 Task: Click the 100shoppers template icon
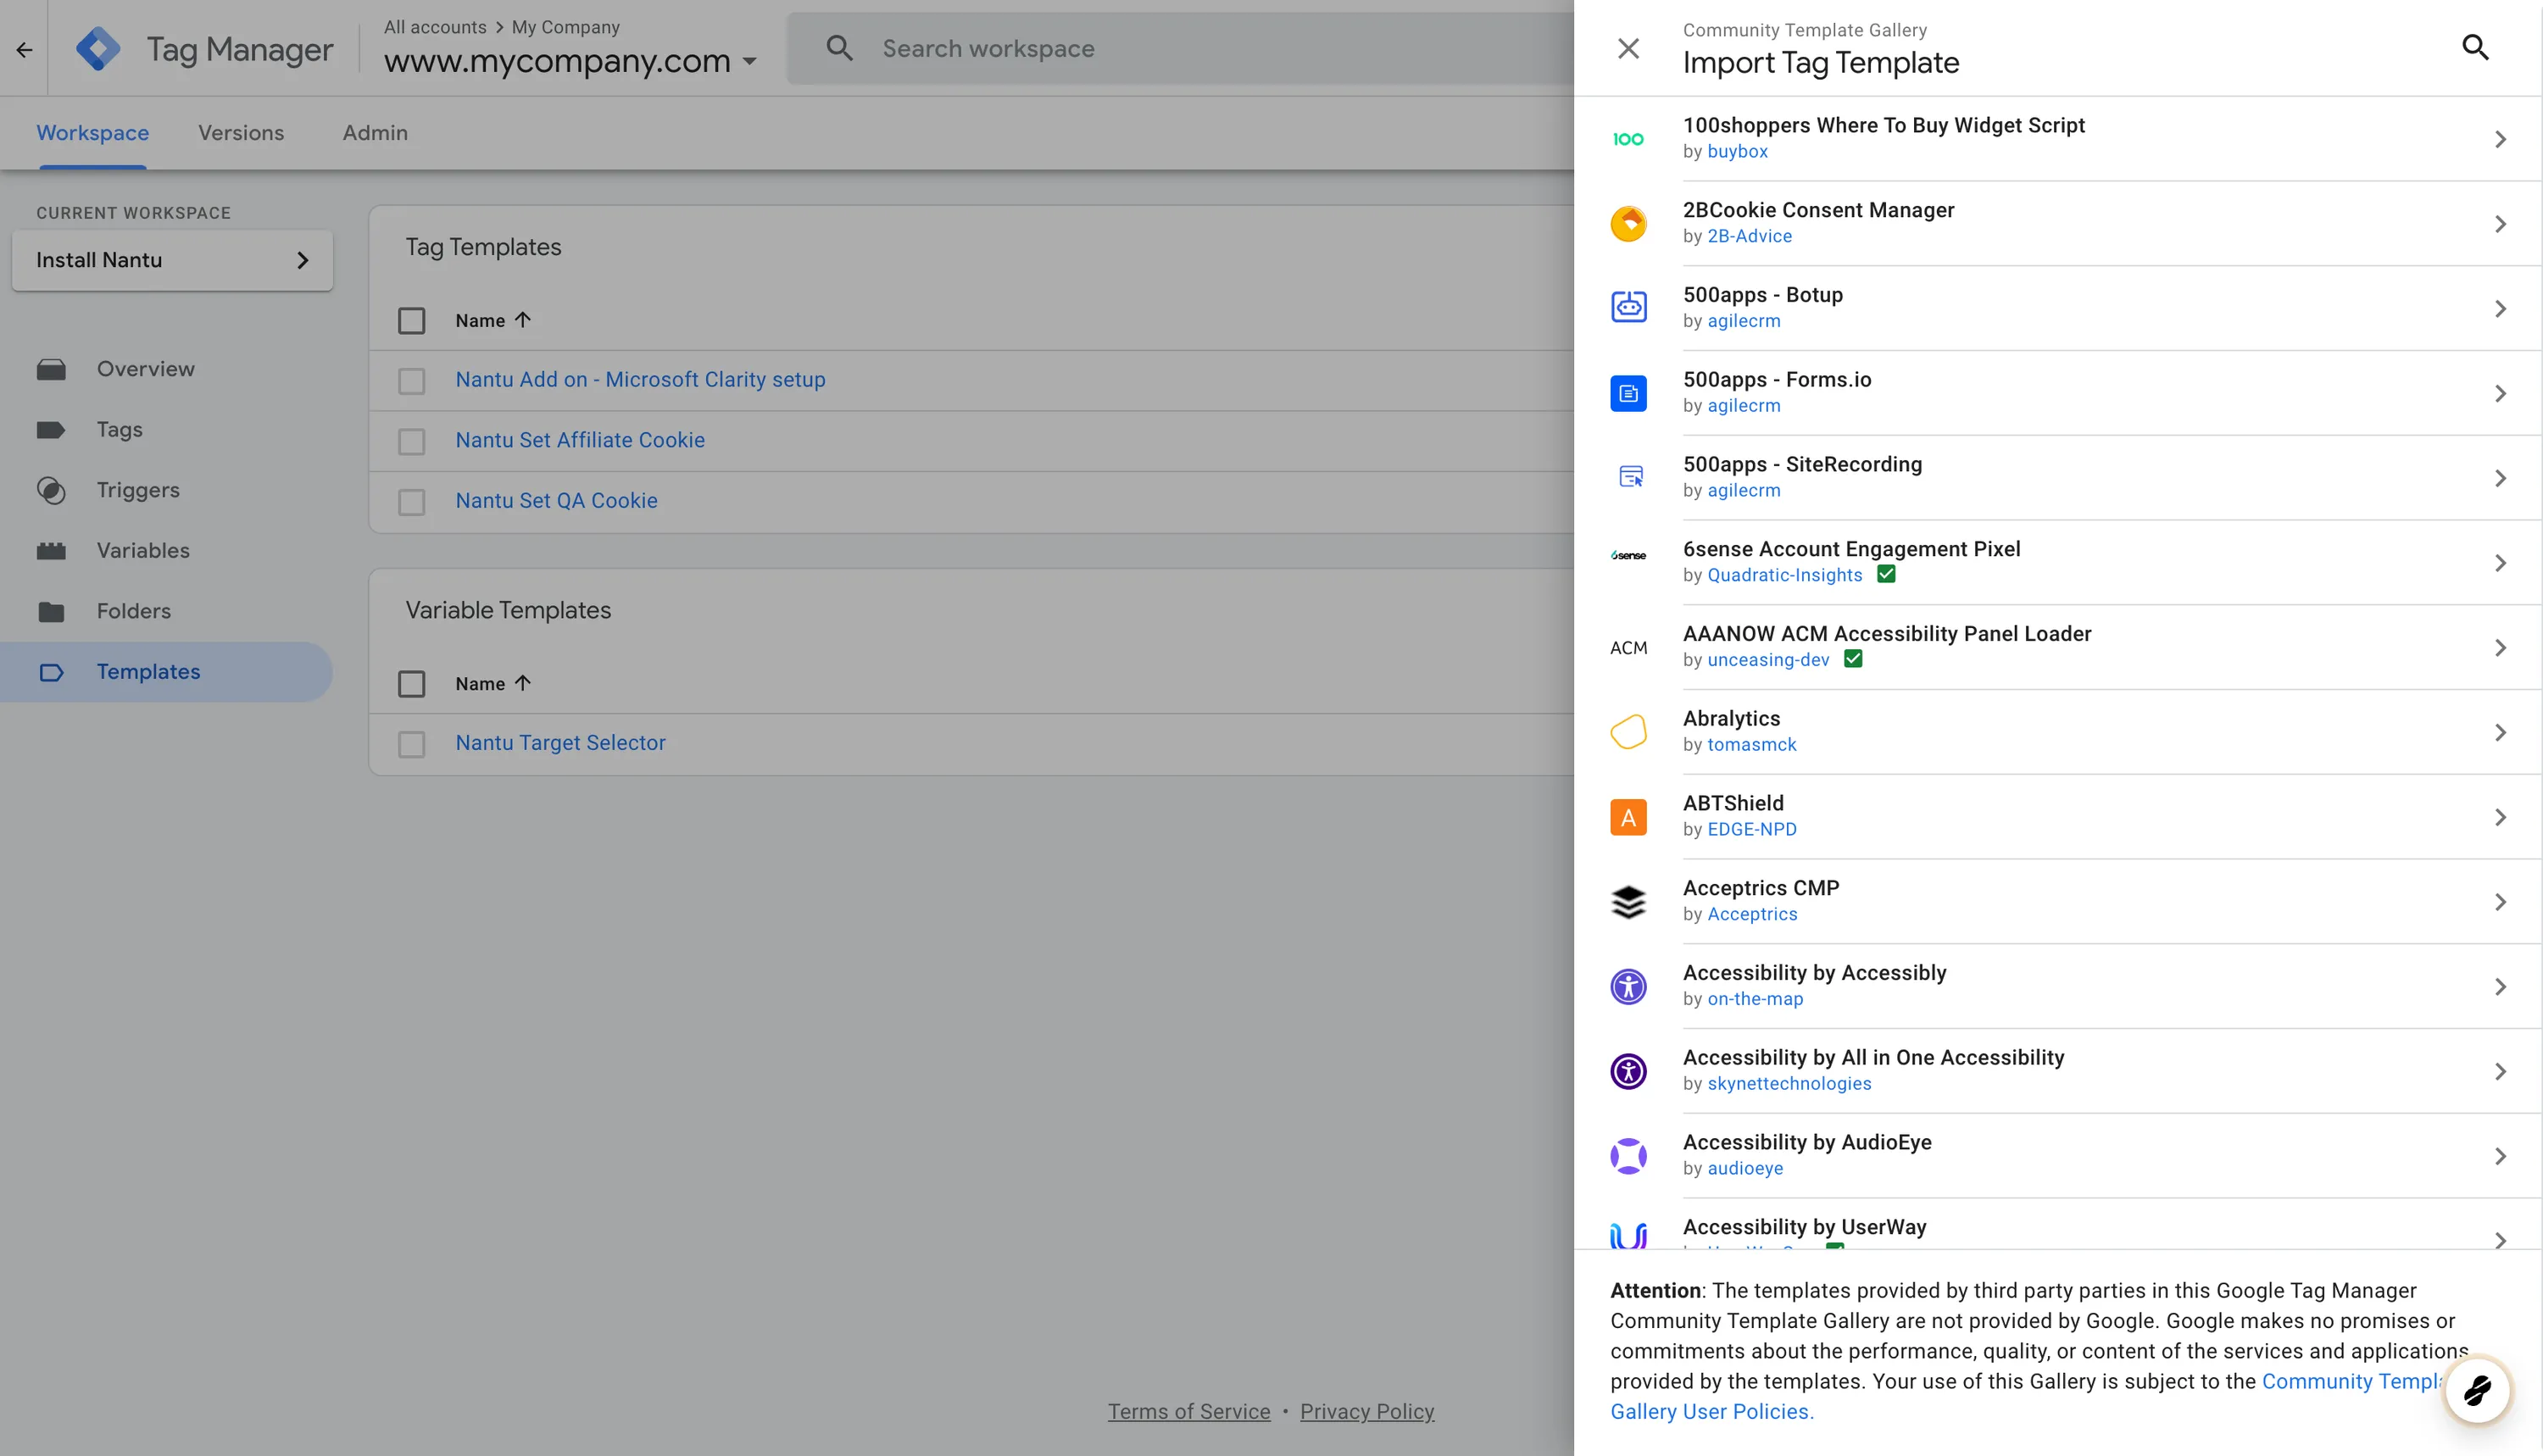click(x=1628, y=139)
